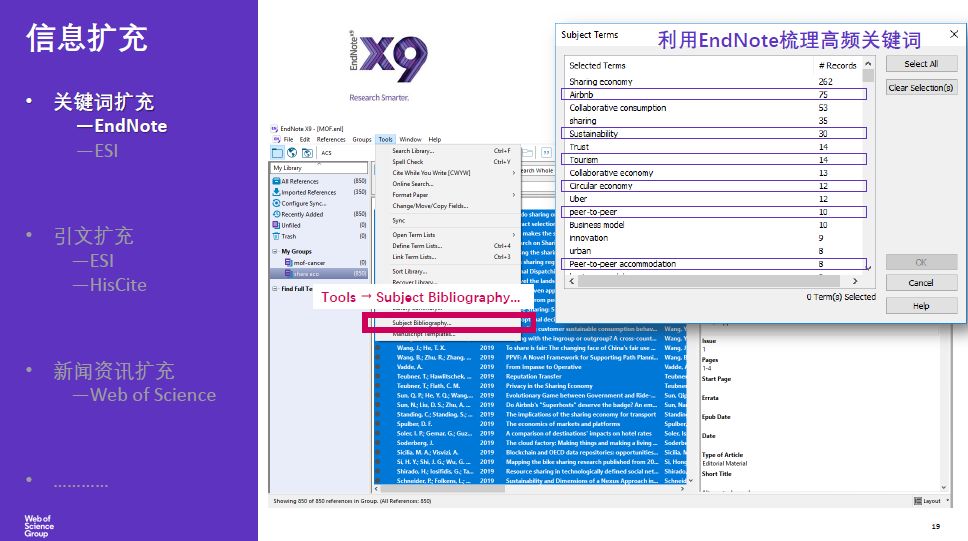Open the File menu
The width and height of the screenshot is (968, 541).
pyautogui.click(x=288, y=140)
